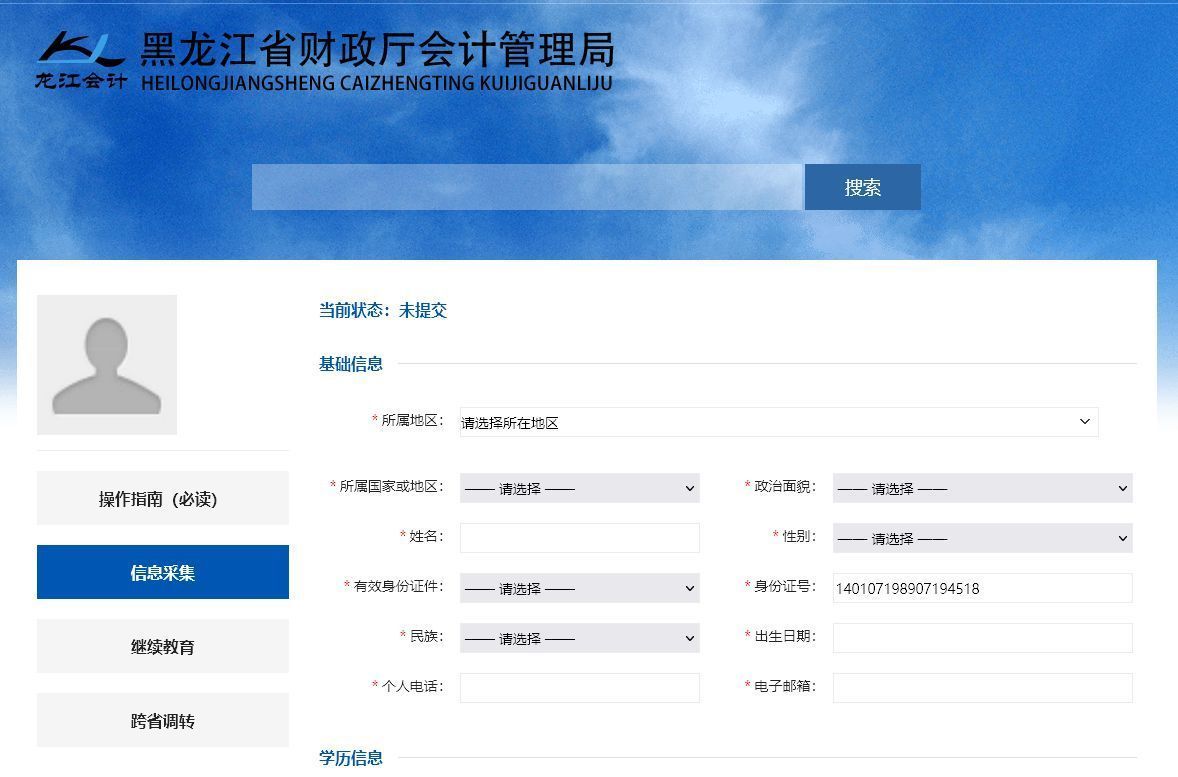The image size is (1178, 777).
Task: Select the 信息采集 sidebar item
Action: click(x=162, y=572)
